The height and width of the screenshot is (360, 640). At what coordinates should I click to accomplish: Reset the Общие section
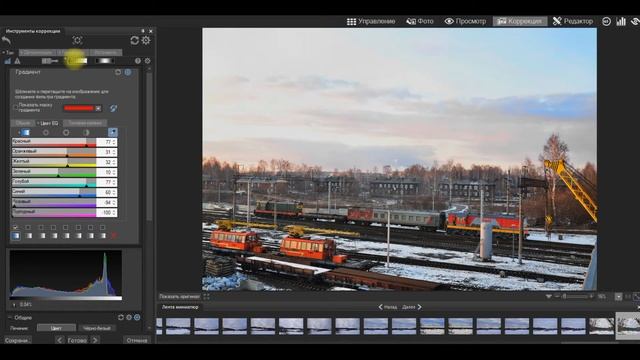[x=121, y=317]
